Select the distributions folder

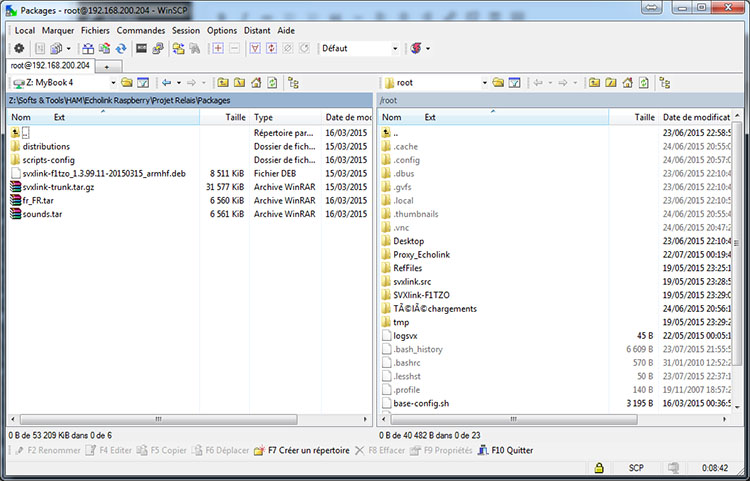(46, 146)
